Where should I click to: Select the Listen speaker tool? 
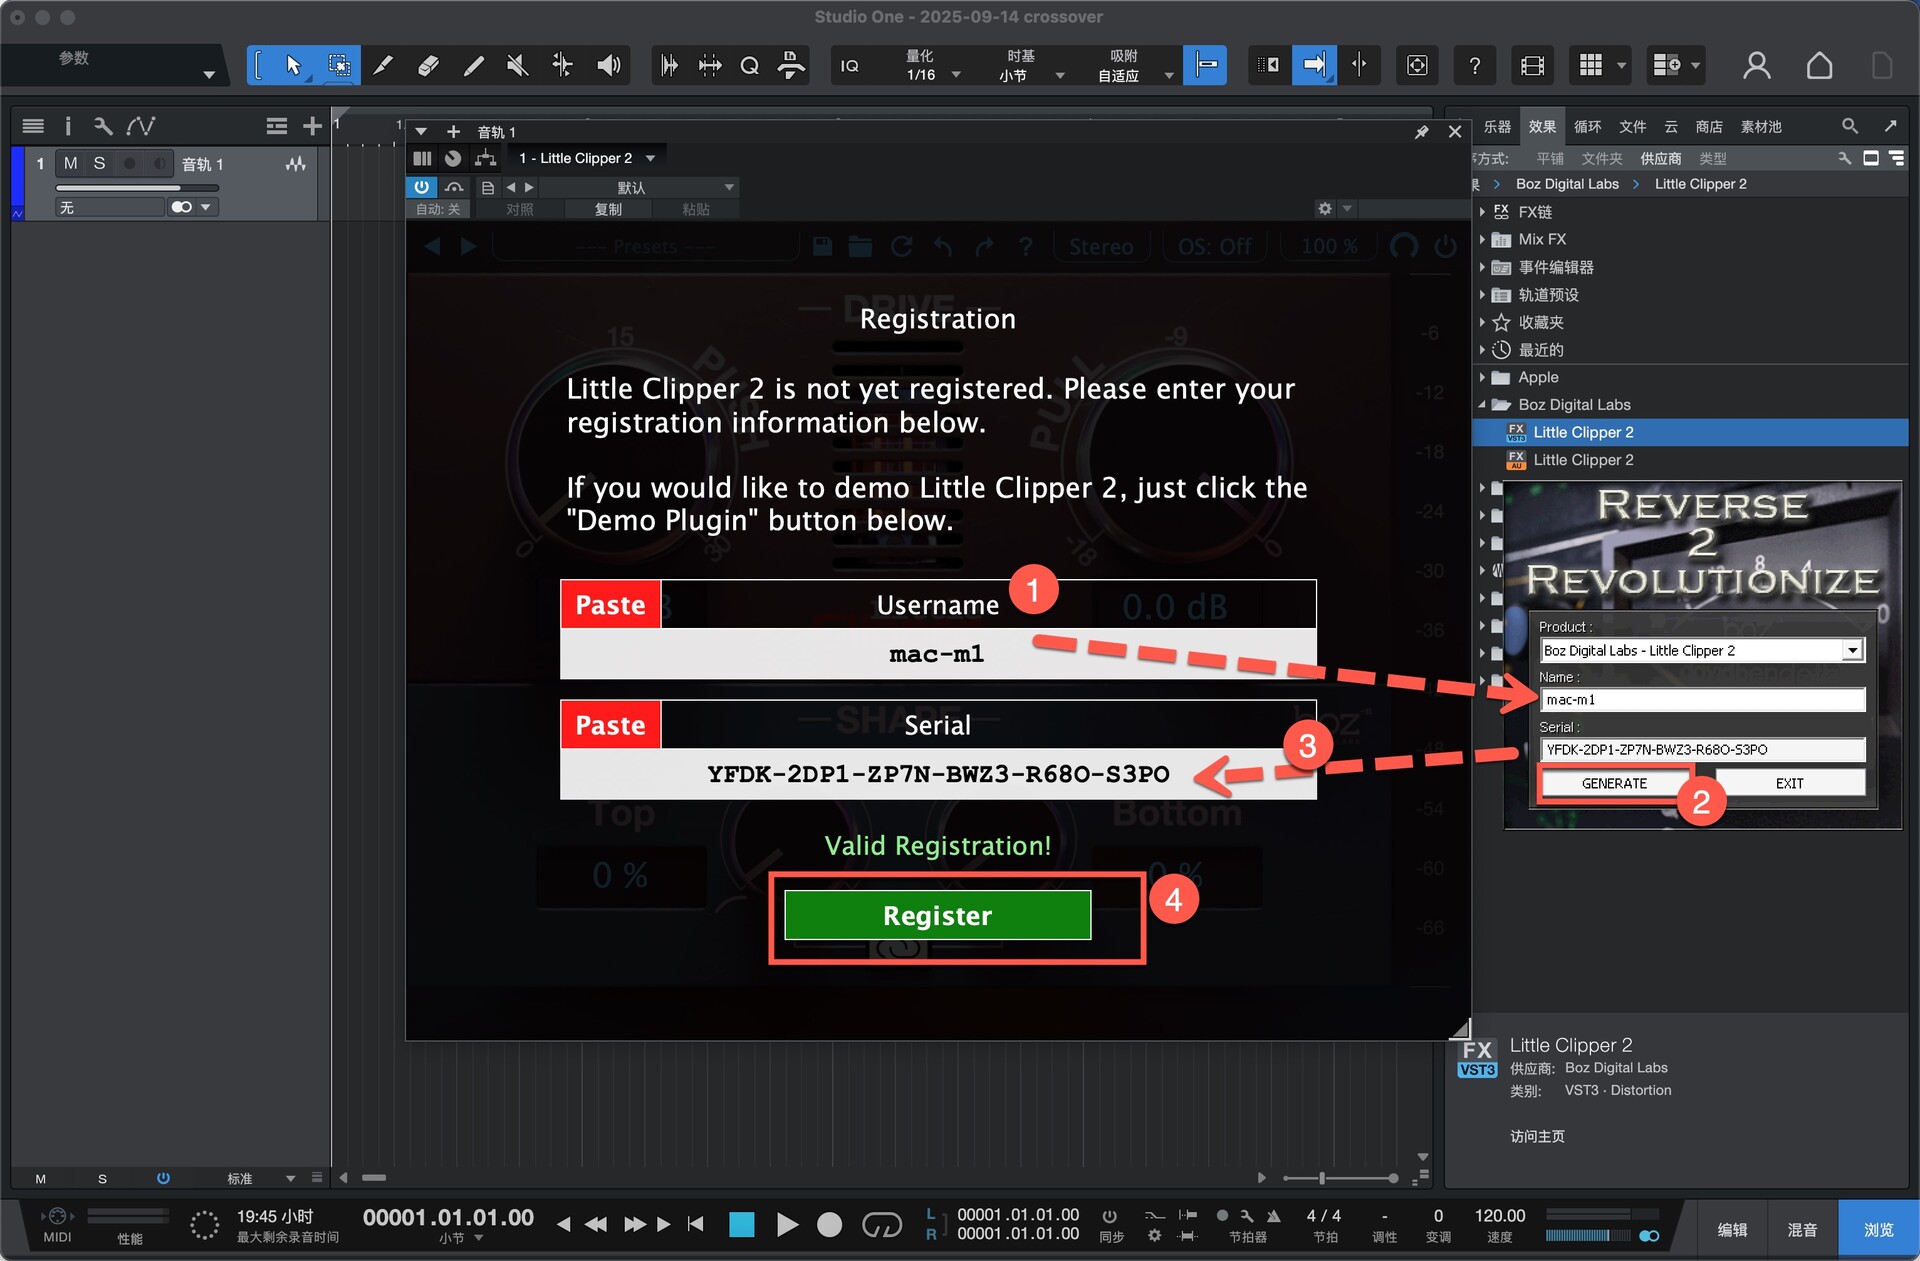point(608,66)
